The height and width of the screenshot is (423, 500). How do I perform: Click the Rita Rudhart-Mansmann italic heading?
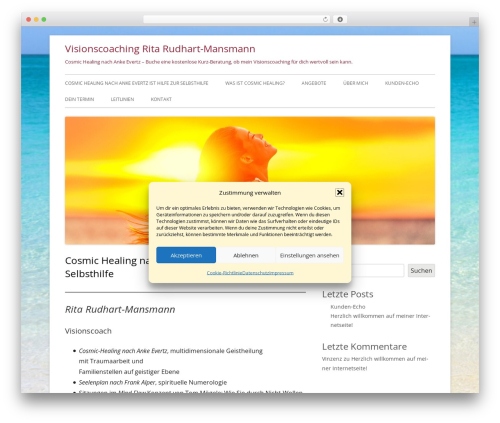(x=120, y=309)
